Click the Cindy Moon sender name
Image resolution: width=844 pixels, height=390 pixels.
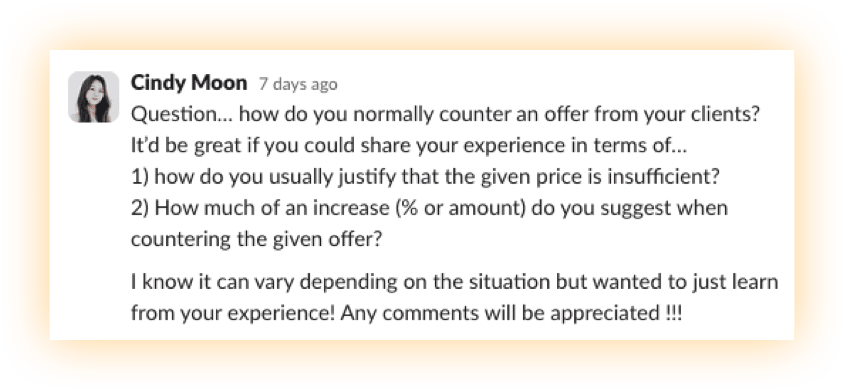[189, 83]
